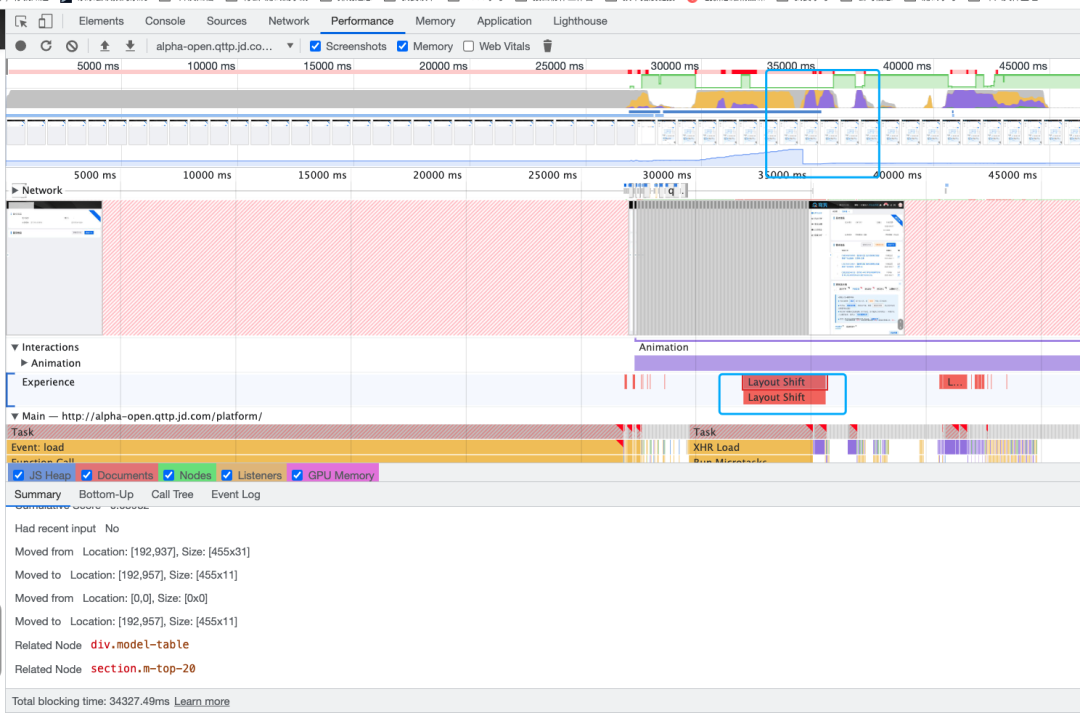Switch to the Console tab
The width and height of the screenshot is (1080, 713).
[x=165, y=21]
